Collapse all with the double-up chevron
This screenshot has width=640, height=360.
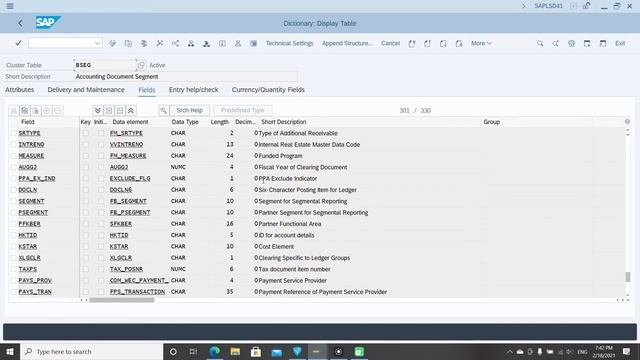131,110
